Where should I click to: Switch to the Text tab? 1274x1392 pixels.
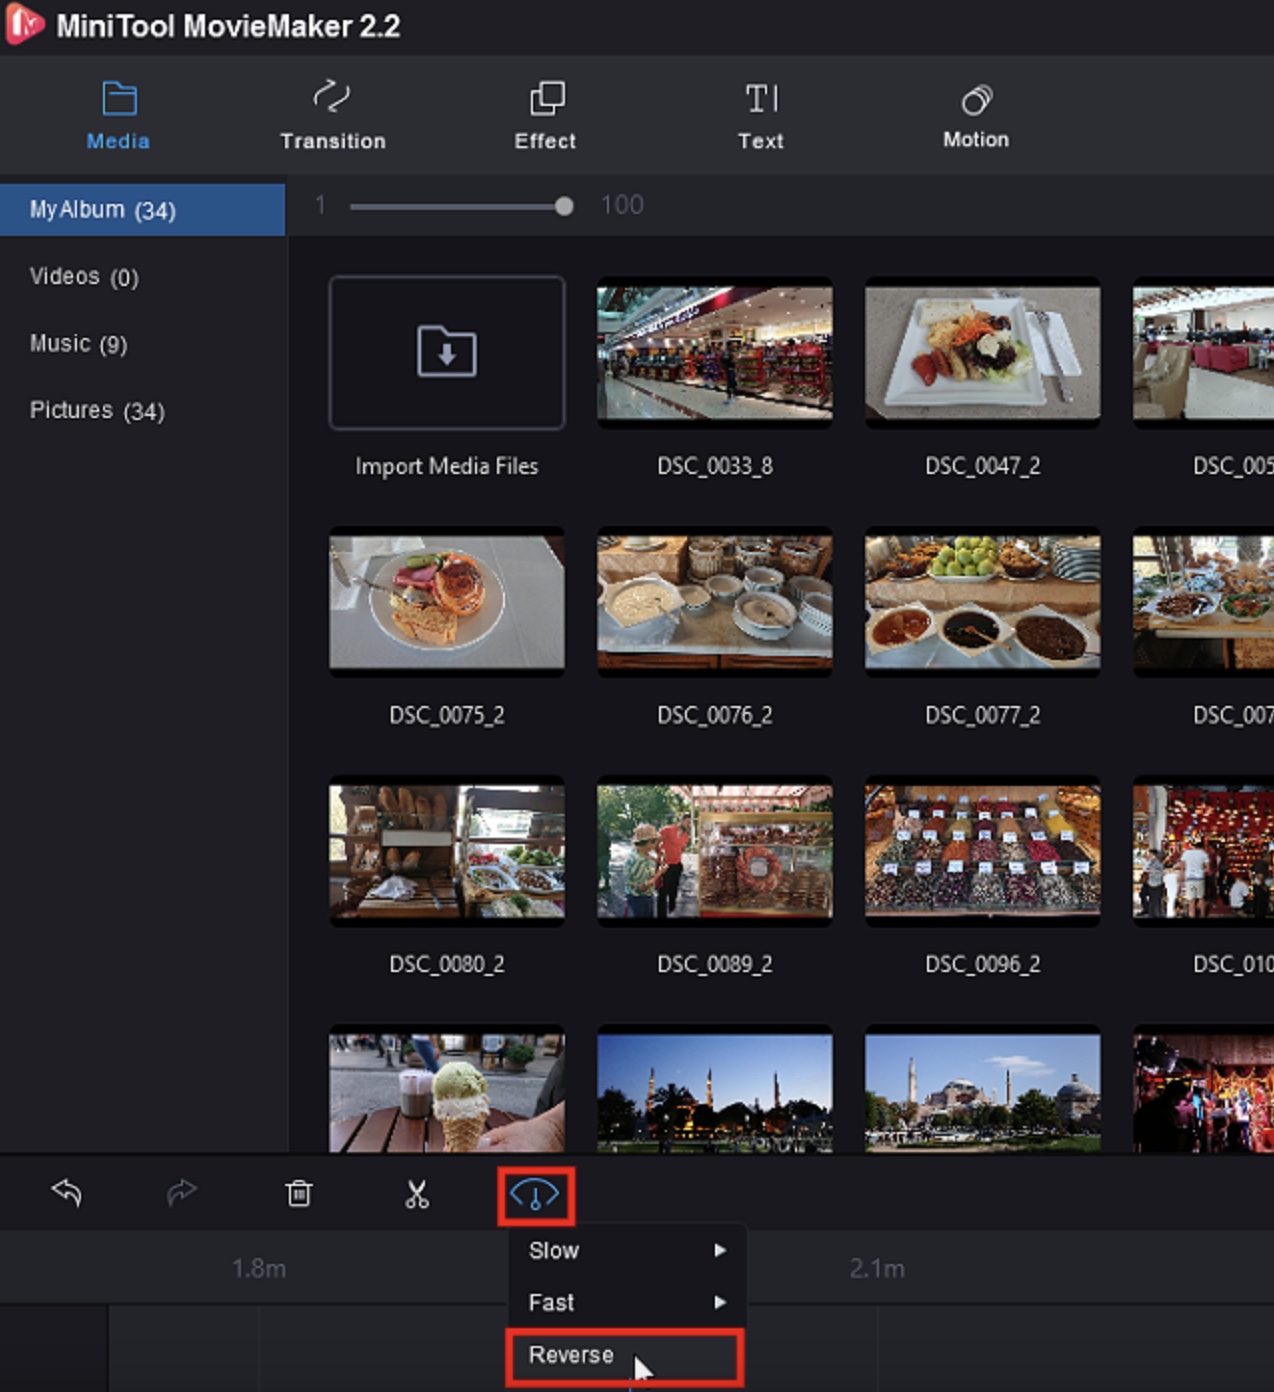[x=761, y=116]
